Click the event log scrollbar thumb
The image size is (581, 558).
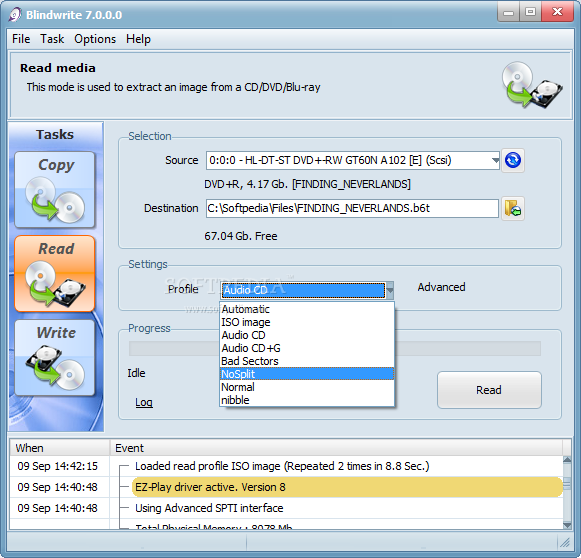[x=567, y=484]
